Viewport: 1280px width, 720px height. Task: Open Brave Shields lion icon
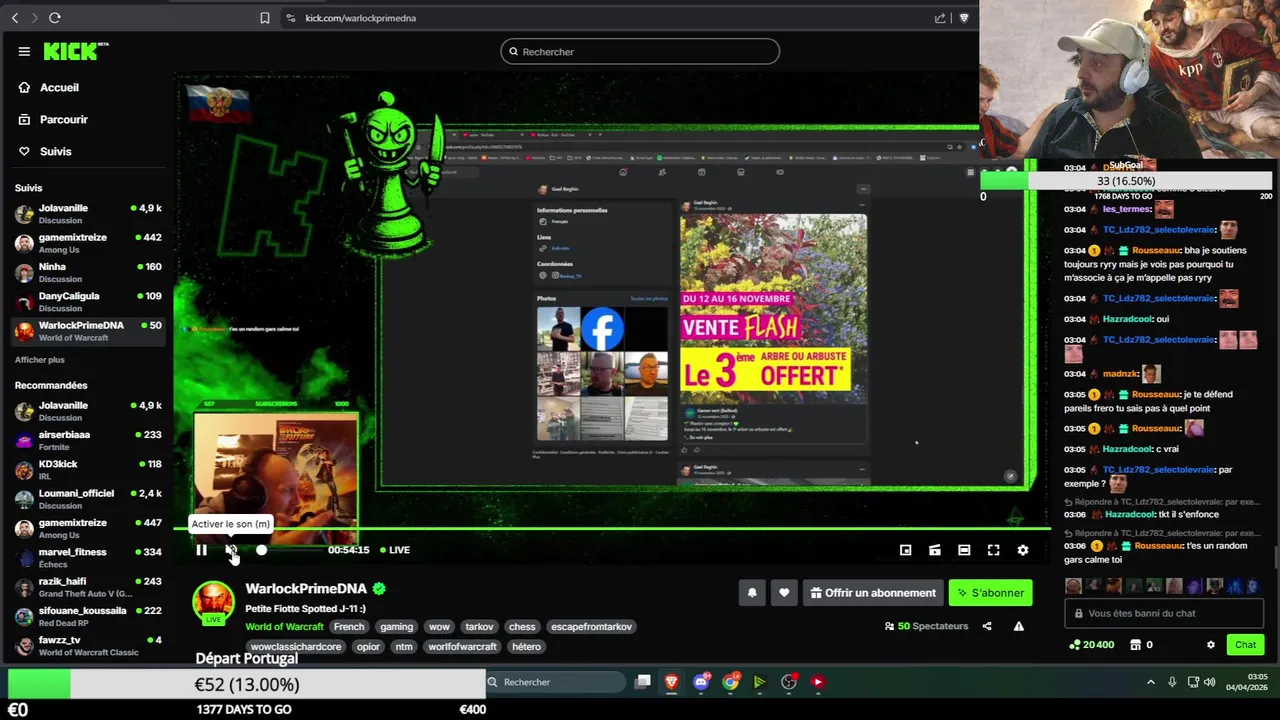click(x=964, y=18)
